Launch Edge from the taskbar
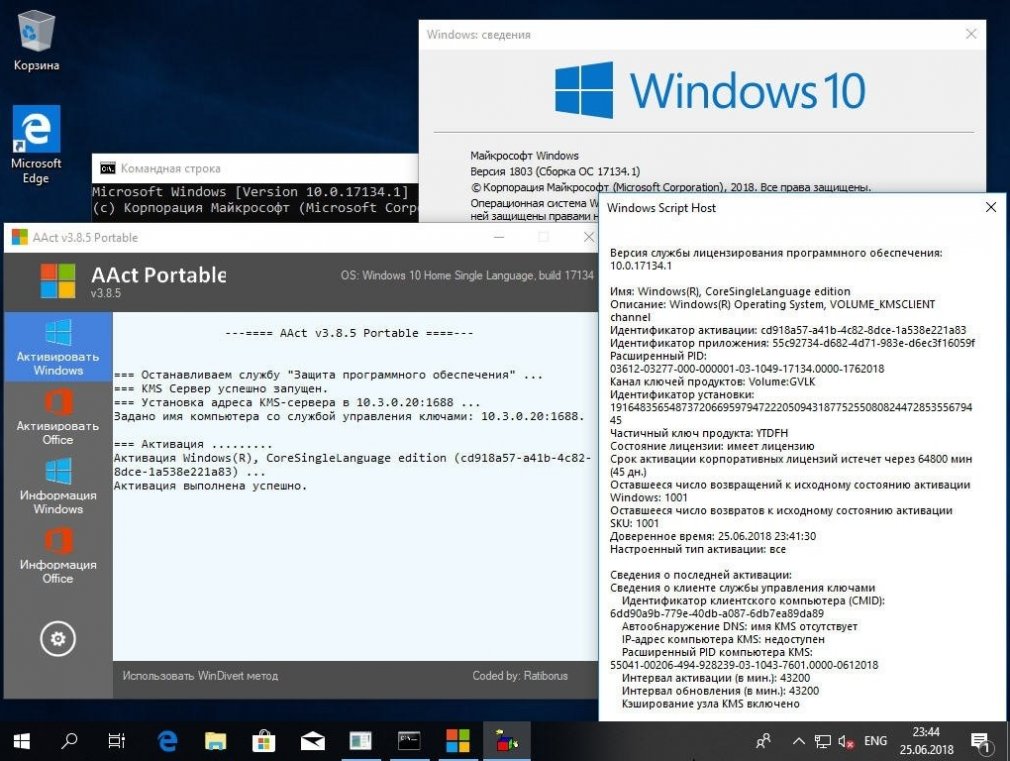Screen dimensions: 1010x761 tap(167, 741)
